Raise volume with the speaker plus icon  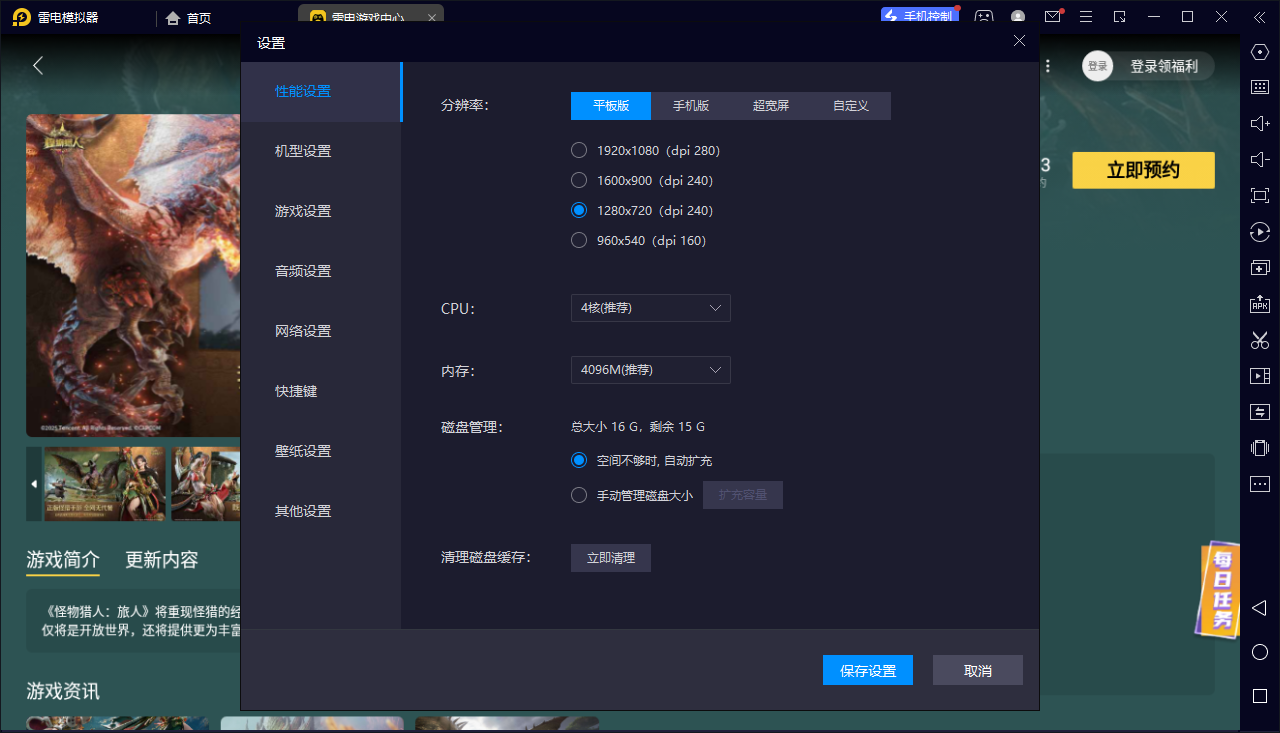[x=1260, y=123]
